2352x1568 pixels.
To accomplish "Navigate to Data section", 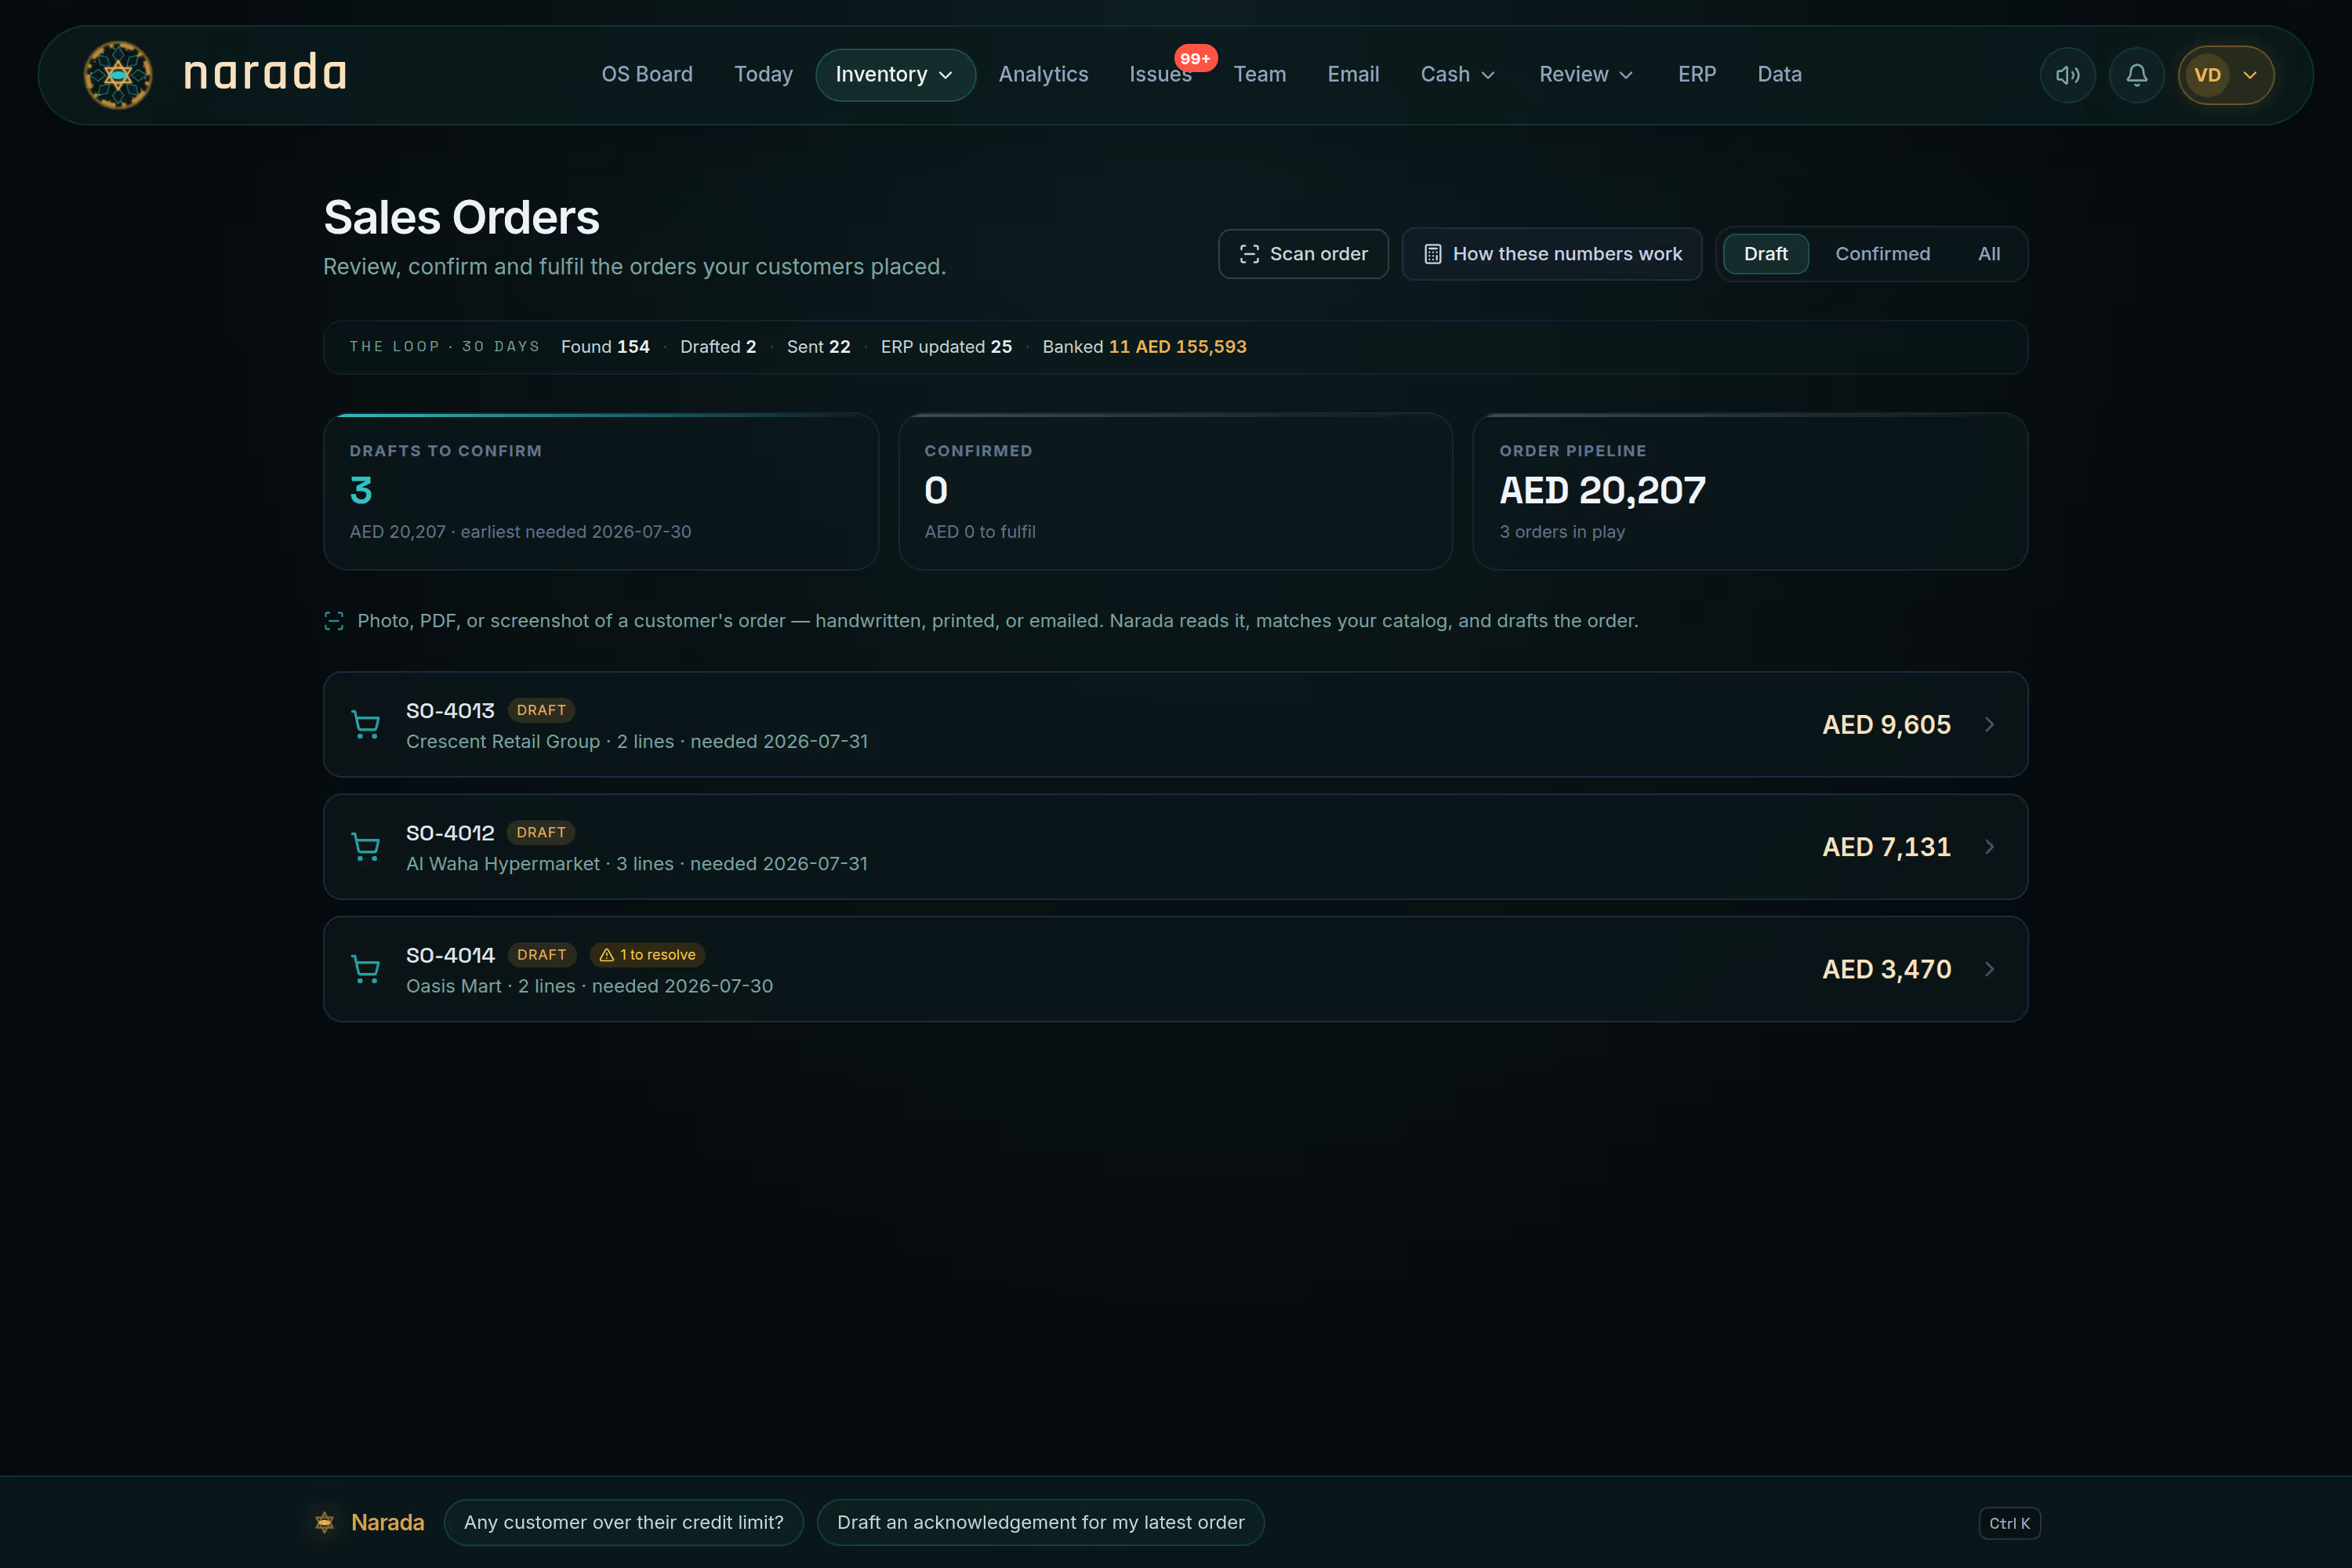I will coord(1779,75).
